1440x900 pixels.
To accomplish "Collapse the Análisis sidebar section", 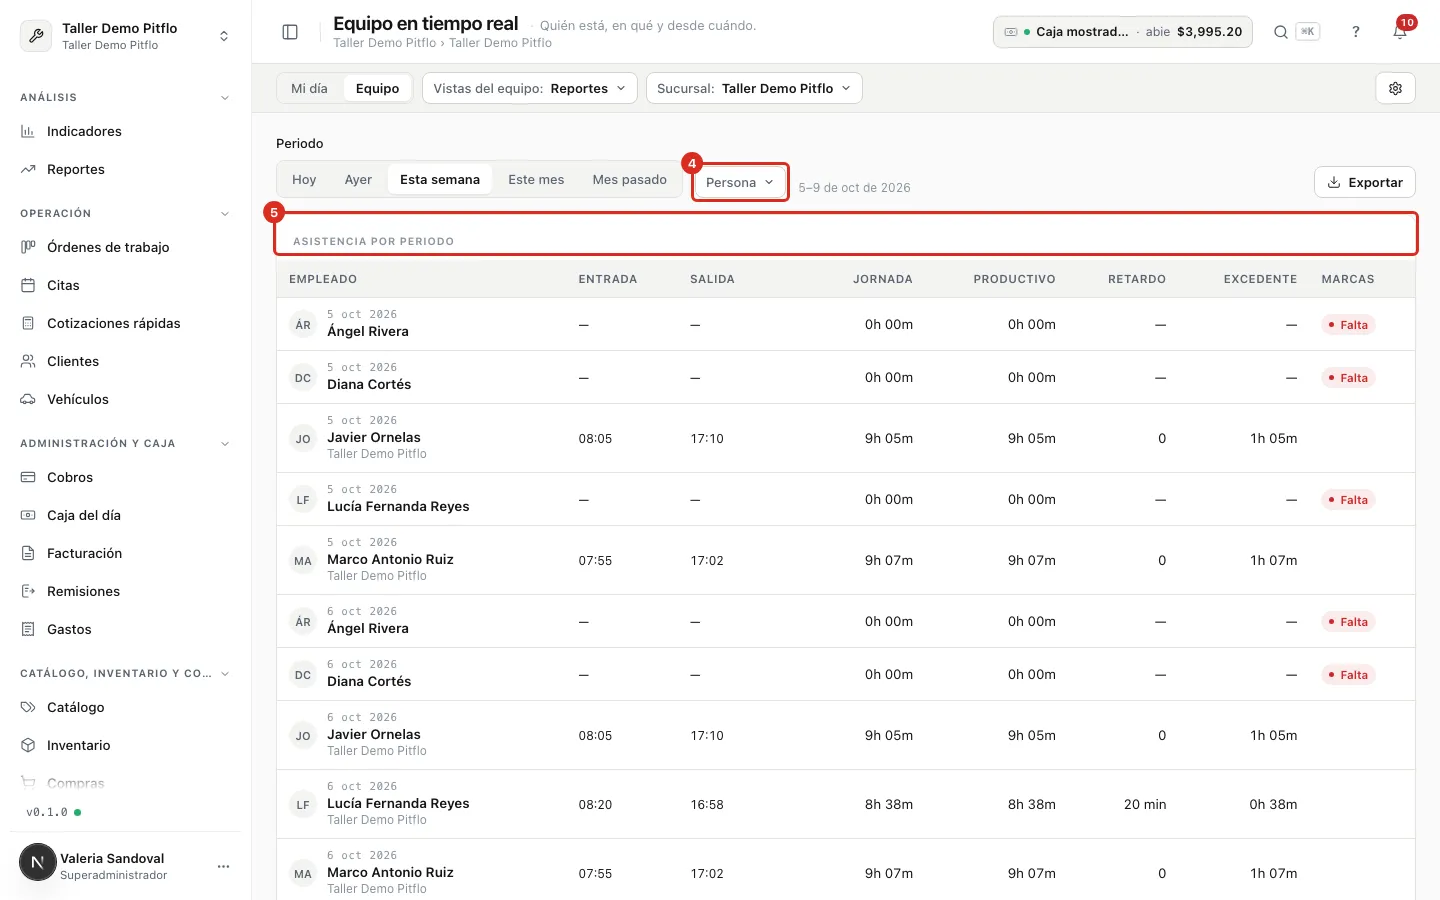I will coord(225,98).
